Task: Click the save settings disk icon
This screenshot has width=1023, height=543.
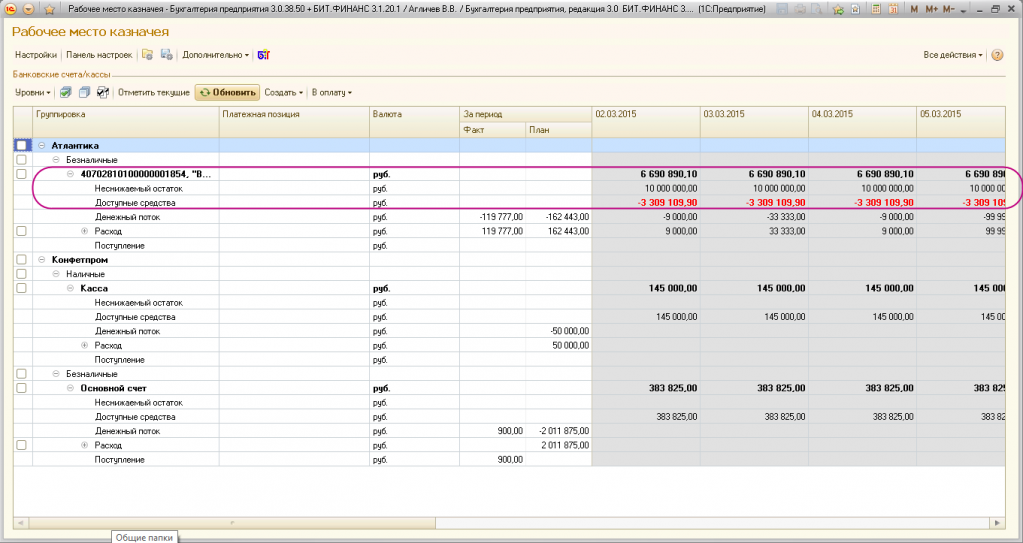Action: 167,55
